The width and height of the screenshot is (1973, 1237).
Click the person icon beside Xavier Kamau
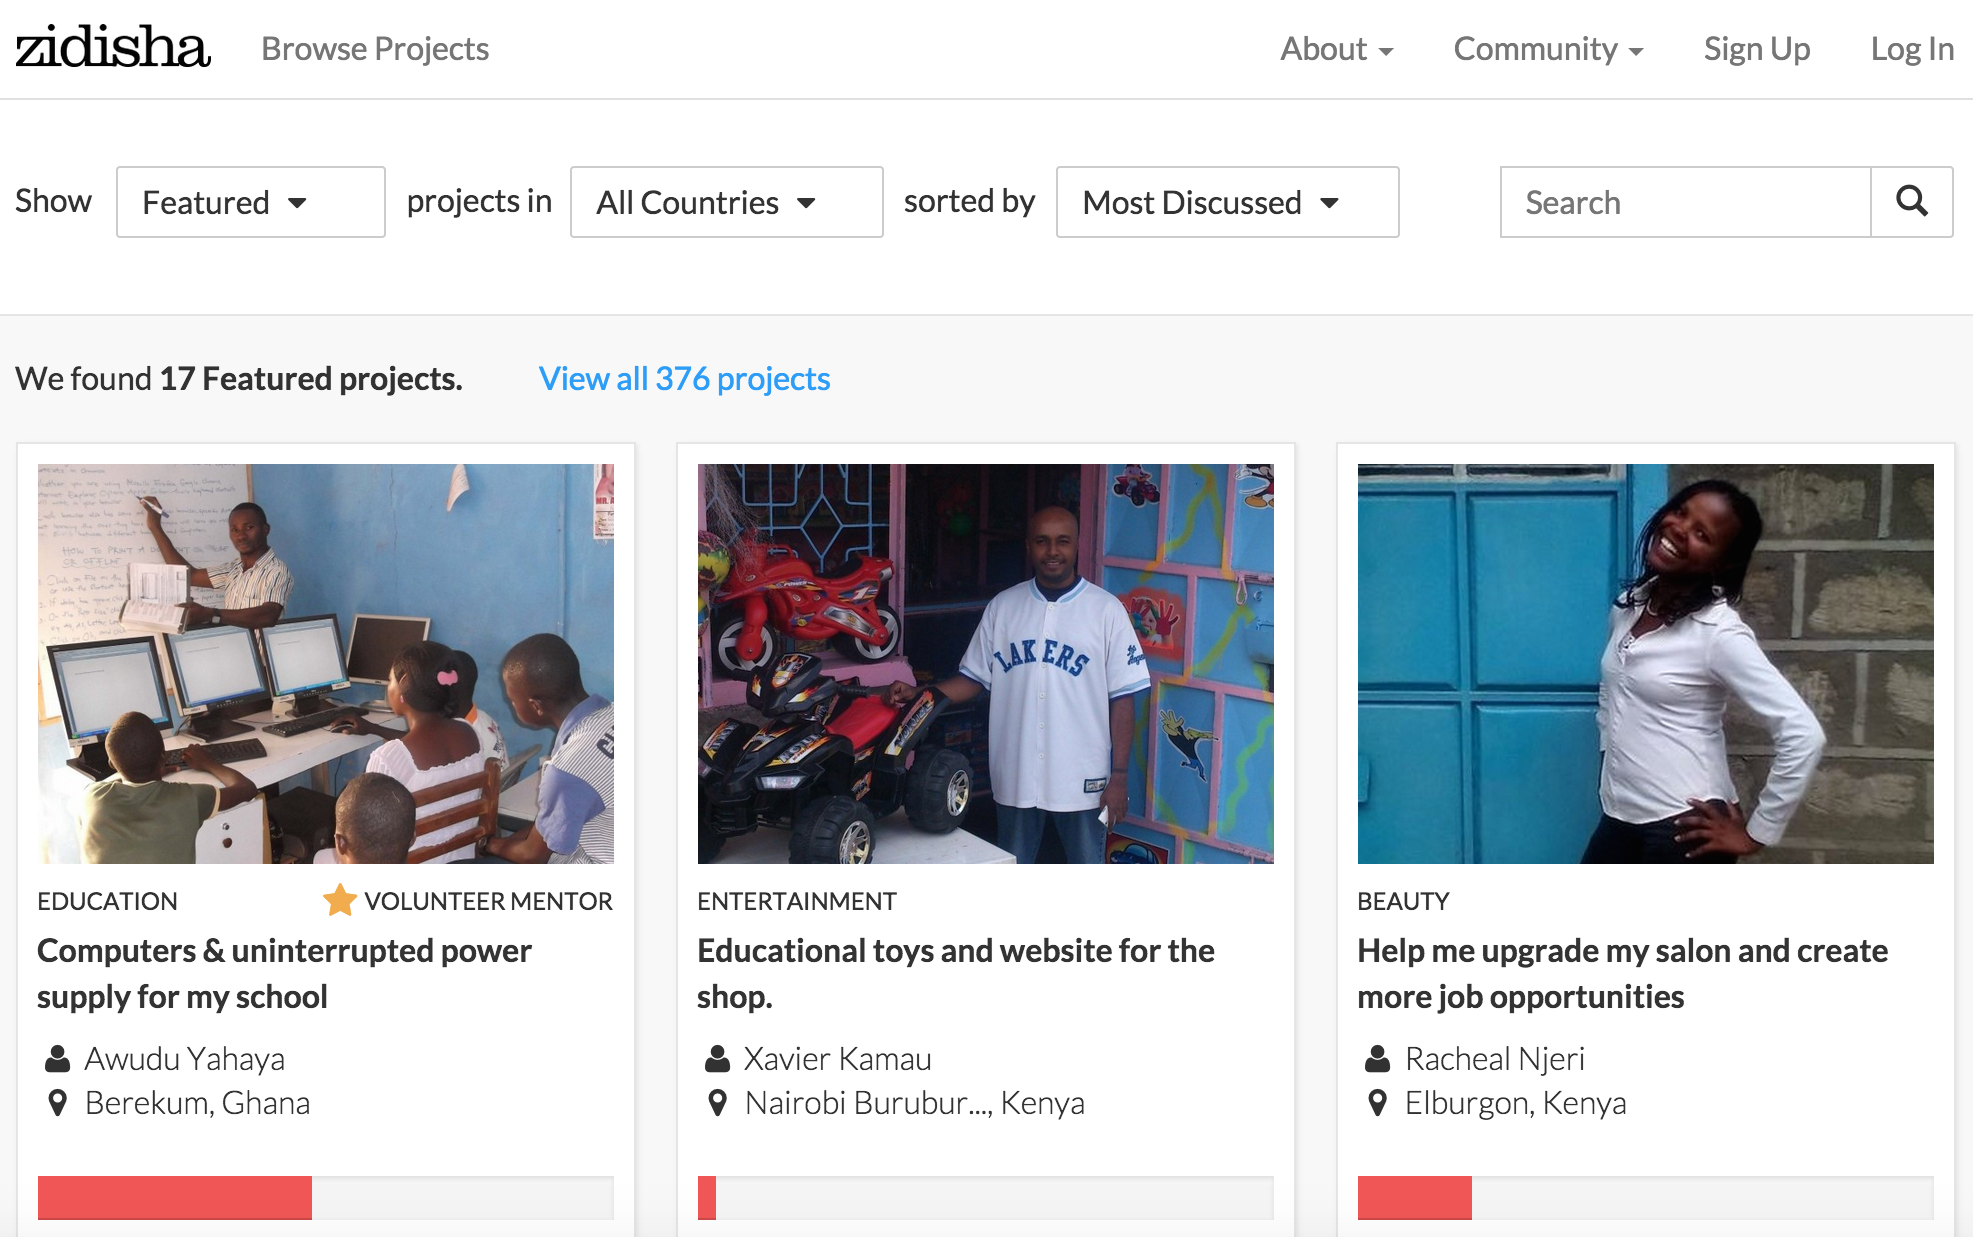717,1058
